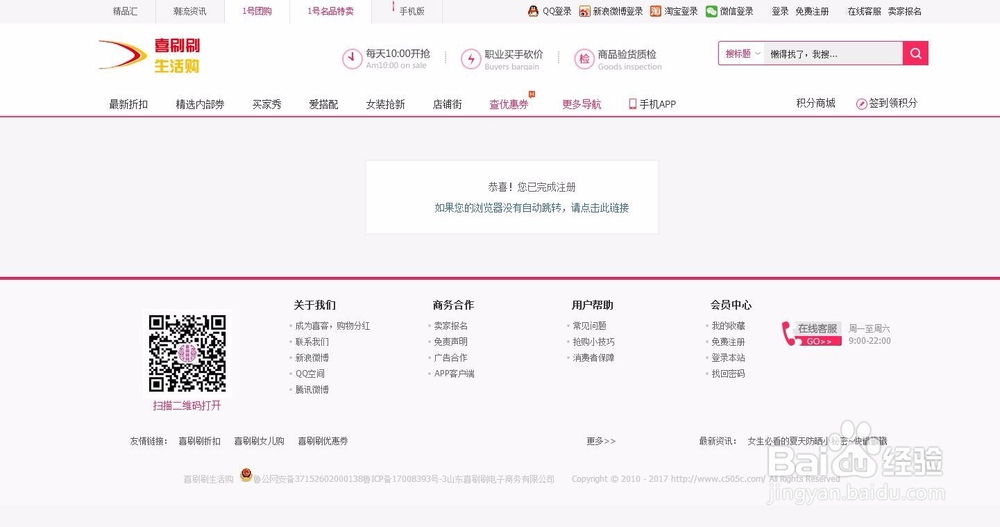Open the 店铺街 nav tab
1000x527 pixels.
[x=447, y=104]
